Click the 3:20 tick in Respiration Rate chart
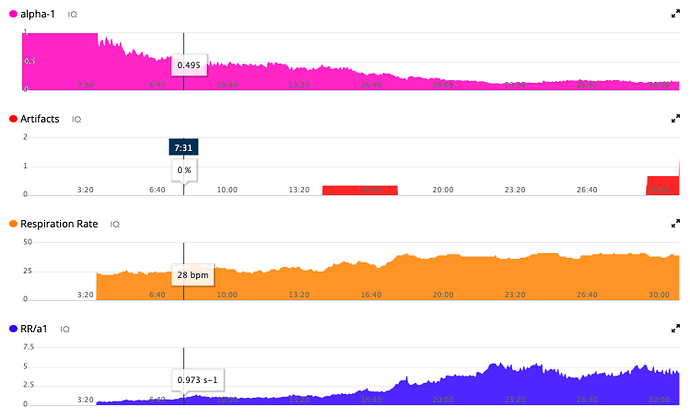690x417 pixels. coord(85,294)
